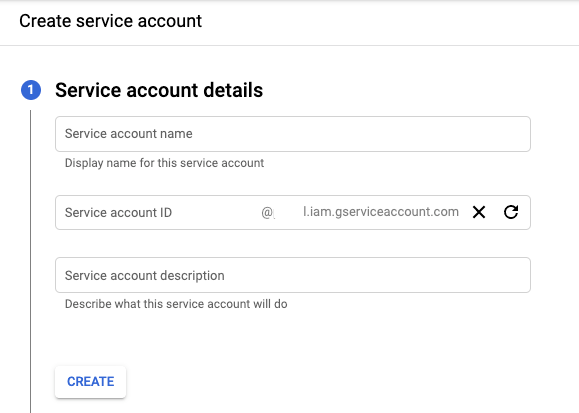Click the 'Service account ID' placeholder label
The height and width of the screenshot is (413, 579).
(x=118, y=212)
